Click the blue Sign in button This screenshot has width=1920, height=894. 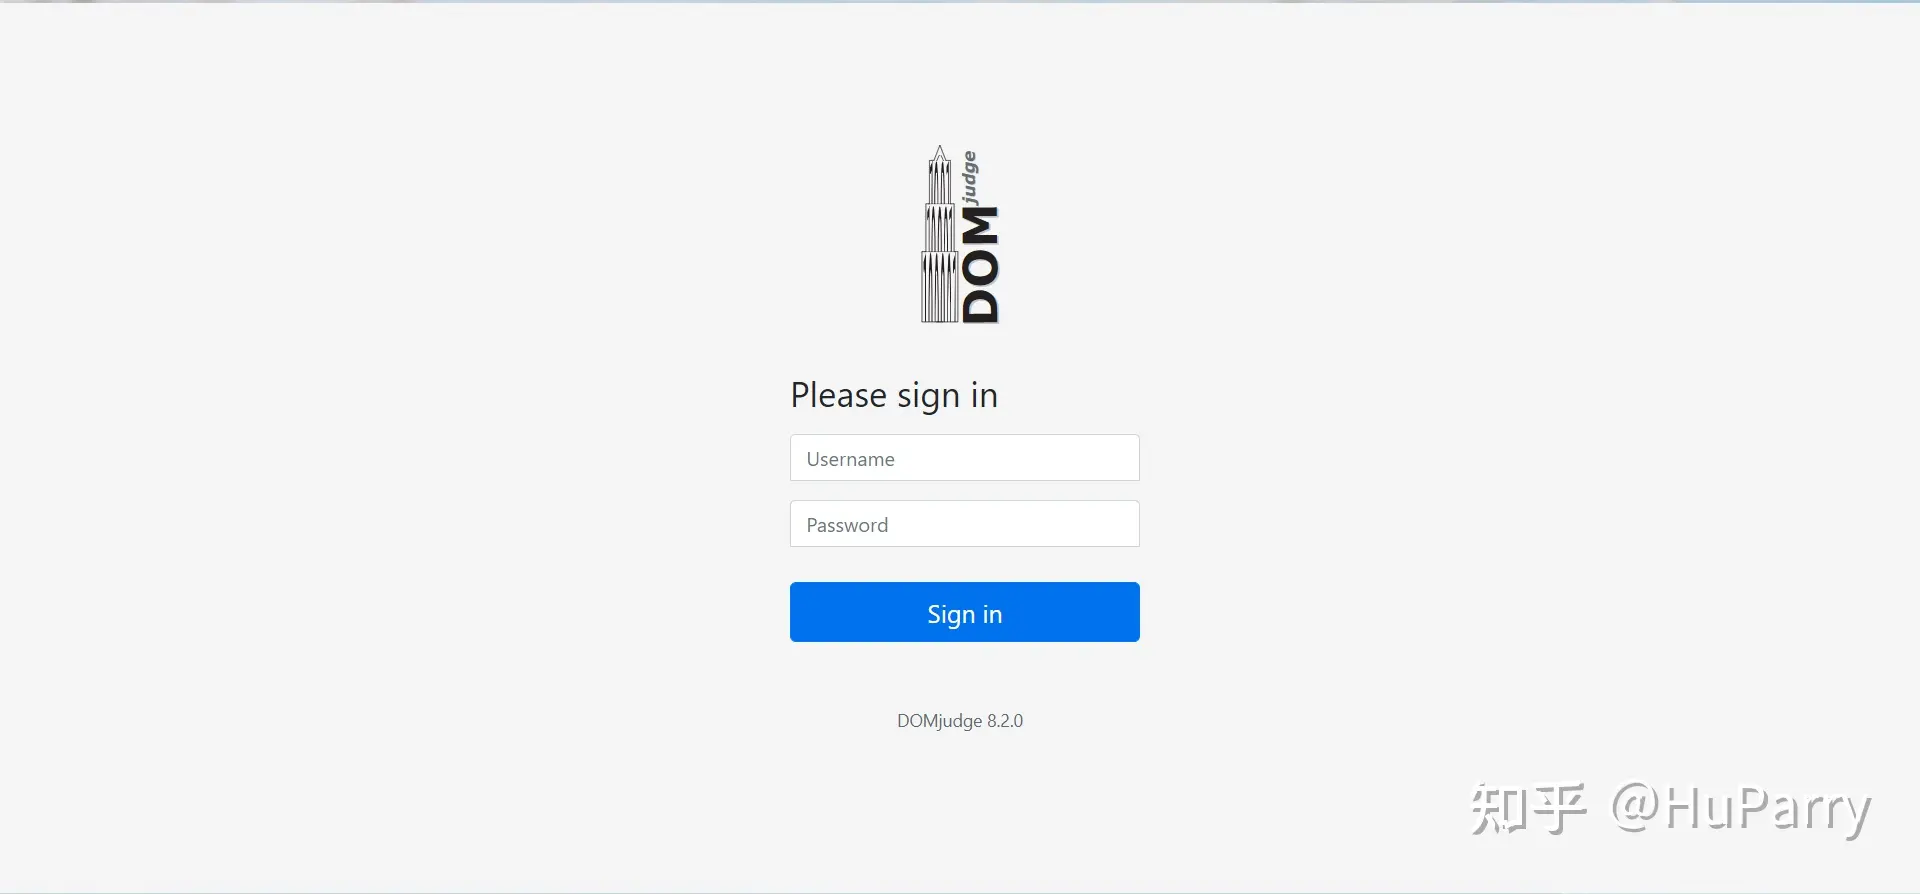964,612
